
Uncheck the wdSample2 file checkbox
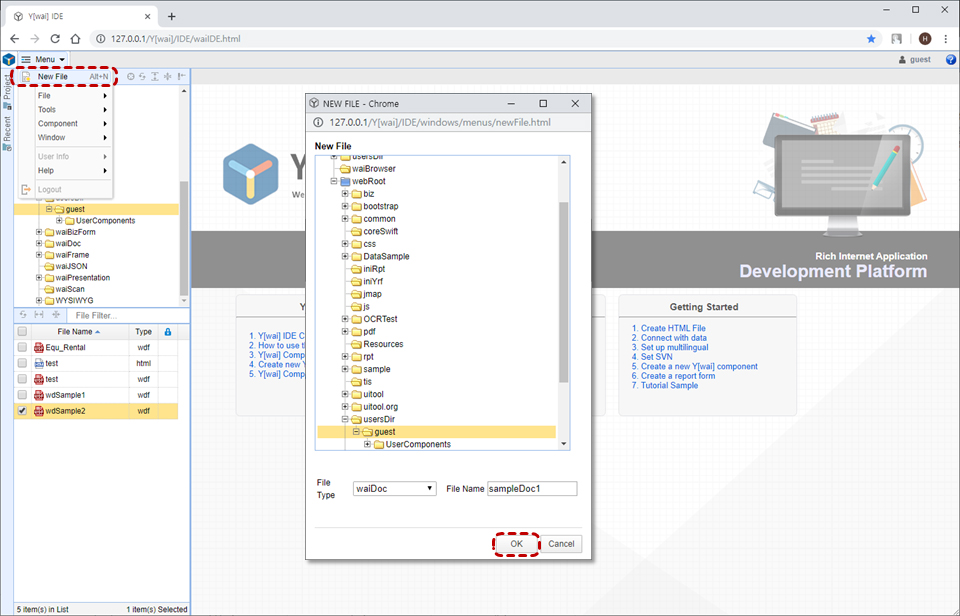(x=22, y=411)
